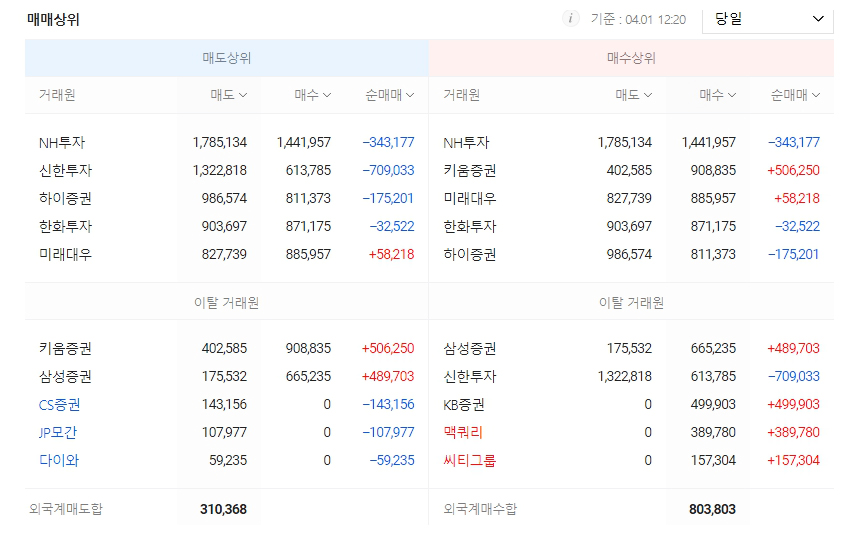Click 외국계매도합 value 310,368
This screenshot has height=535, width=854.
223,509
